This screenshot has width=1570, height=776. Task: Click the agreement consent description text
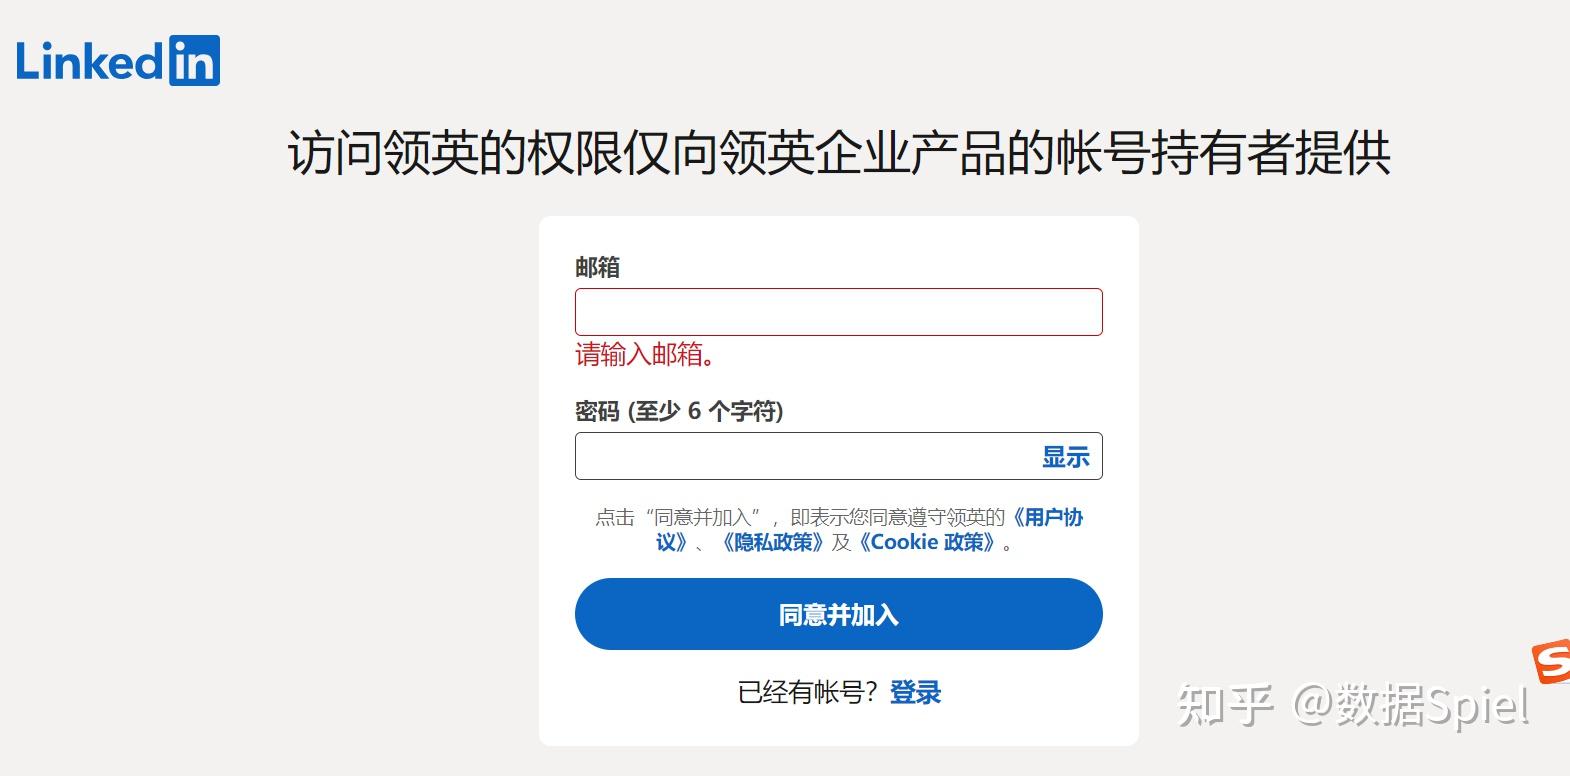(800, 518)
